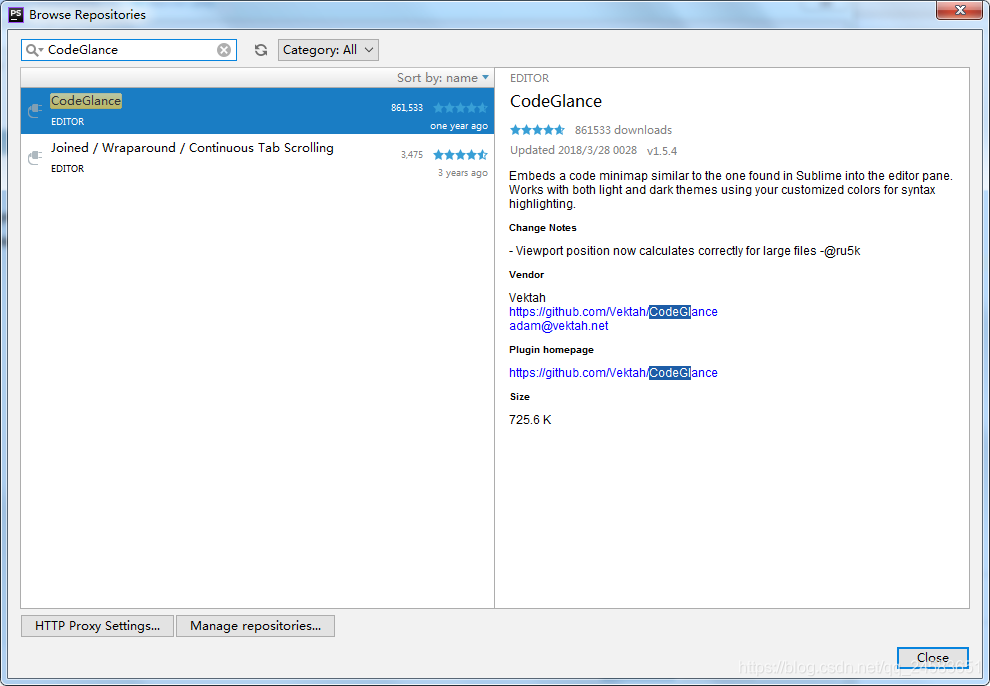Click the Plugin homepage heading
990x686 pixels.
click(x=551, y=350)
